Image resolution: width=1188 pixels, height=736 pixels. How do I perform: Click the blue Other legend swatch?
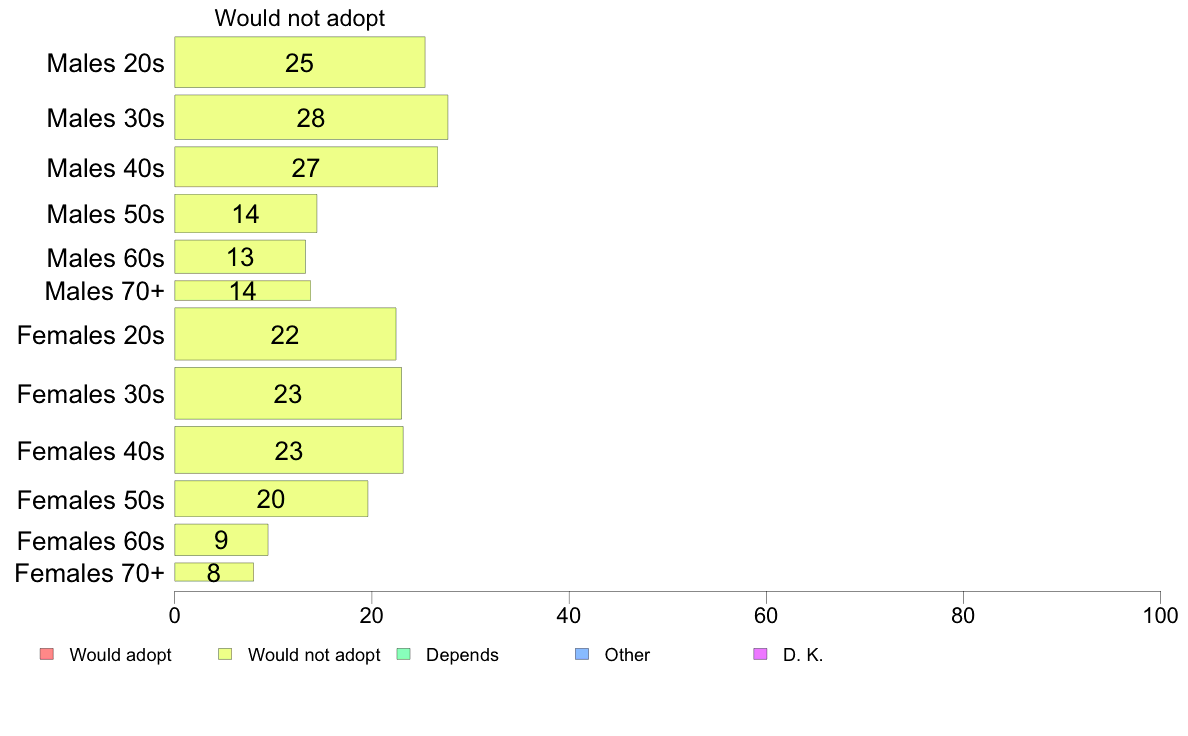point(582,654)
